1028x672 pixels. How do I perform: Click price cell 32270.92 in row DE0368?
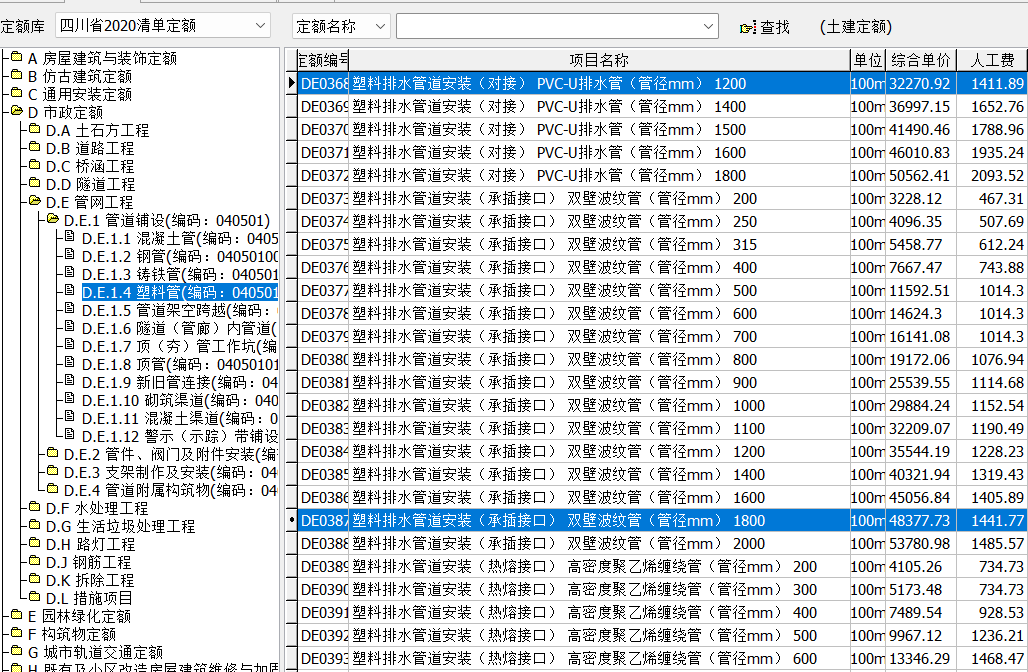tap(920, 84)
